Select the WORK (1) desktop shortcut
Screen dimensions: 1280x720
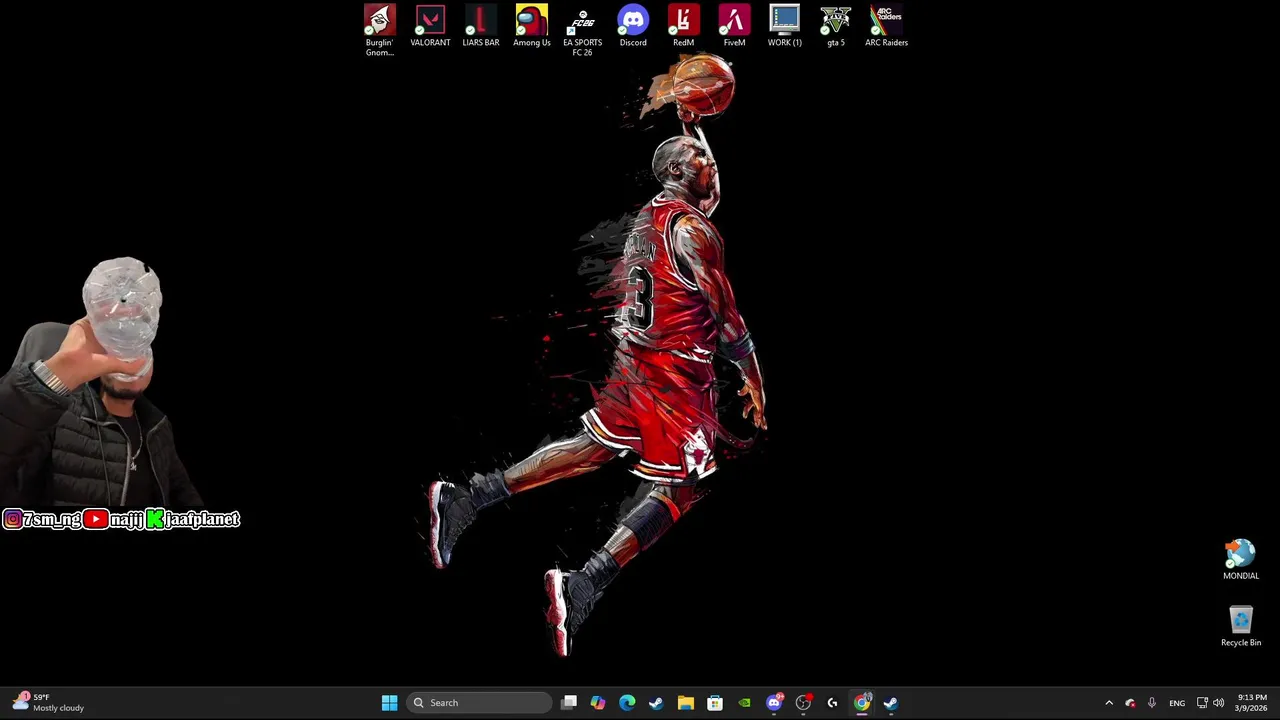[x=785, y=26]
